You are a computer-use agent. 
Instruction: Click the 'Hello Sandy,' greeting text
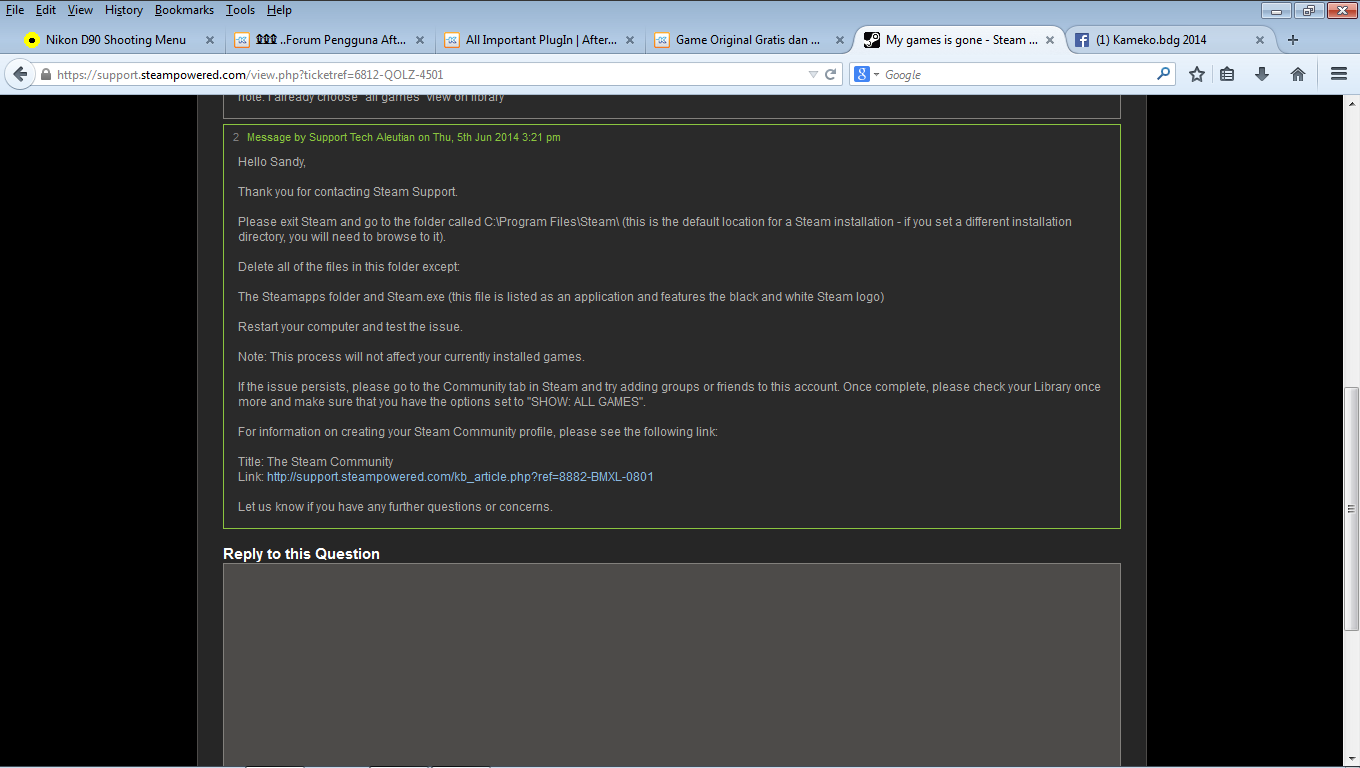pos(272,162)
